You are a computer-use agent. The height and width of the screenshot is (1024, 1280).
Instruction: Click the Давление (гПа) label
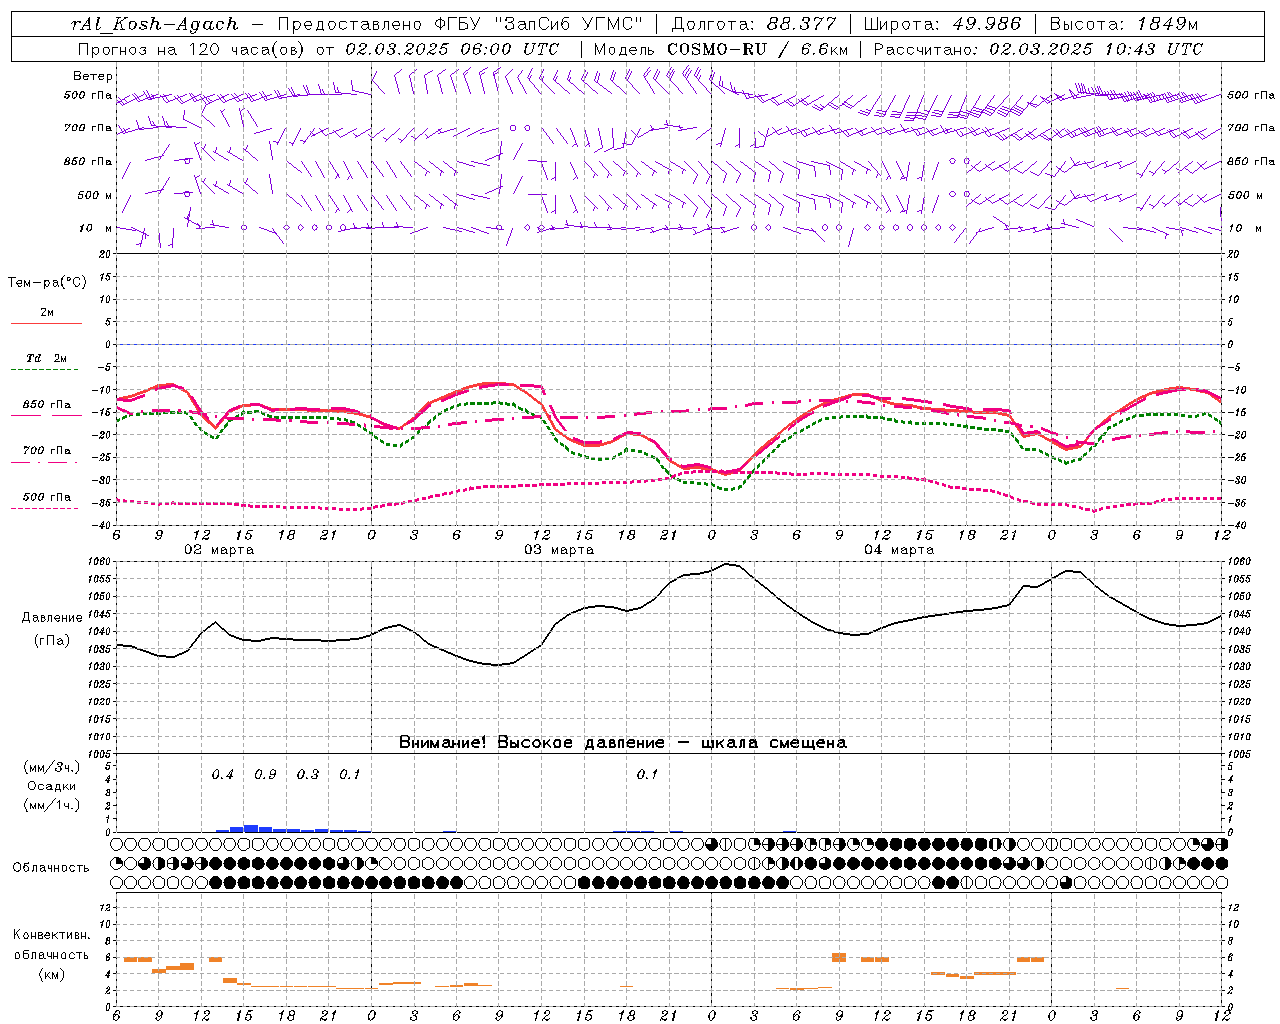click(52, 629)
